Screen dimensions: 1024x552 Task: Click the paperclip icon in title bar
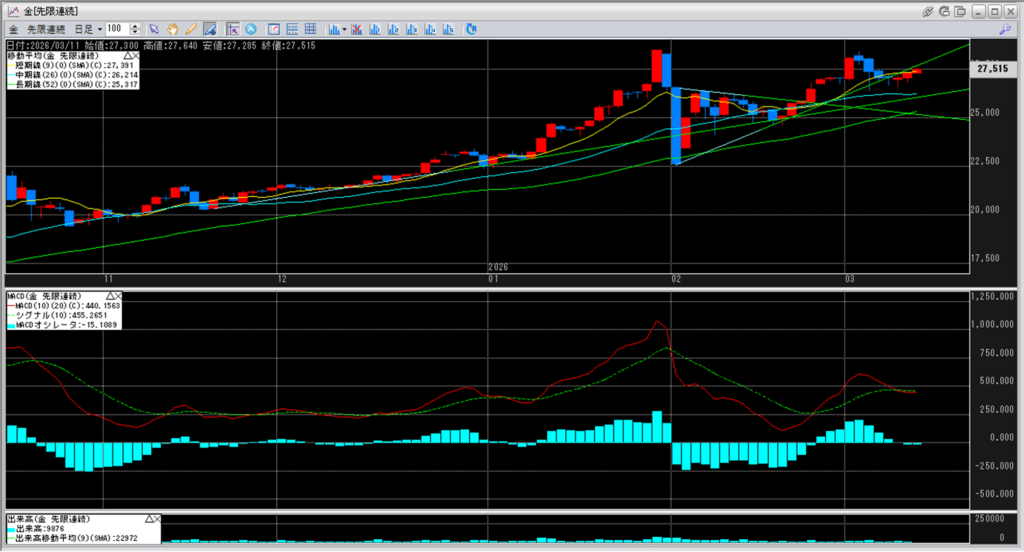coord(928,10)
